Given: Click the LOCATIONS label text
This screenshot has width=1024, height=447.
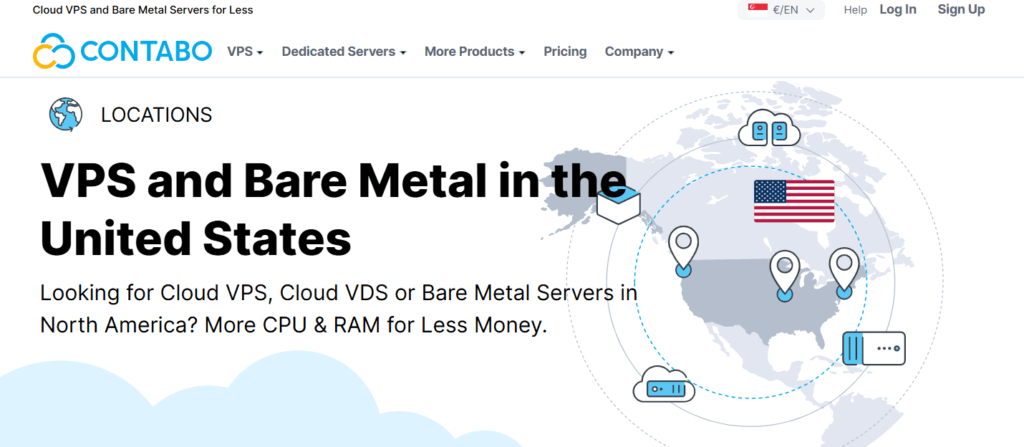Looking at the screenshot, I should [x=157, y=115].
